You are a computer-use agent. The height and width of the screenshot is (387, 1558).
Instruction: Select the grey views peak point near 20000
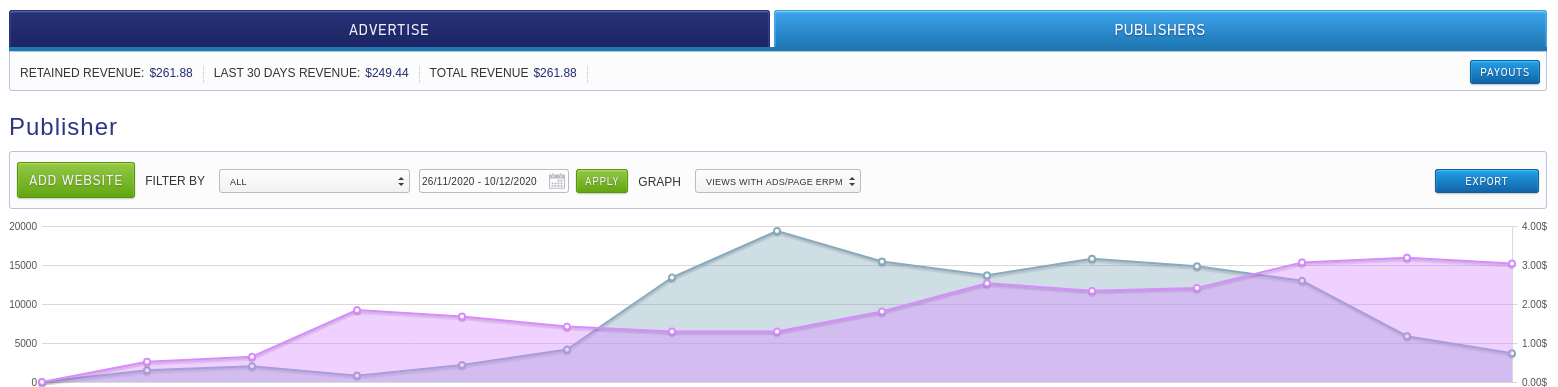(x=777, y=231)
